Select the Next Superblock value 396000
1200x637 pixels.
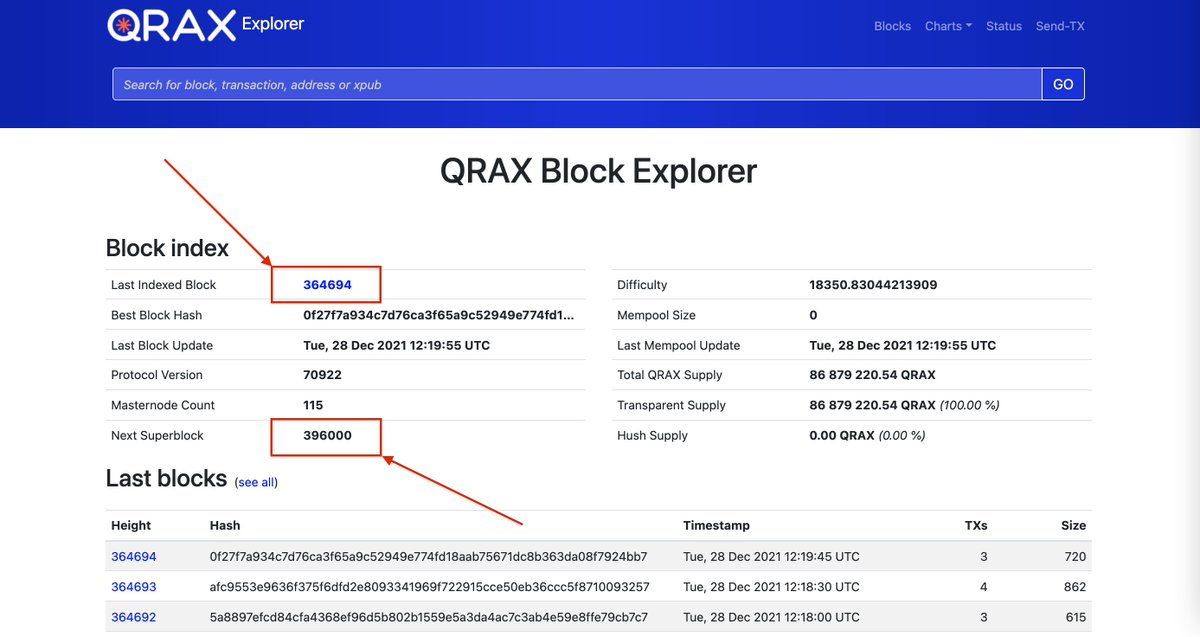tap(327, 435)
